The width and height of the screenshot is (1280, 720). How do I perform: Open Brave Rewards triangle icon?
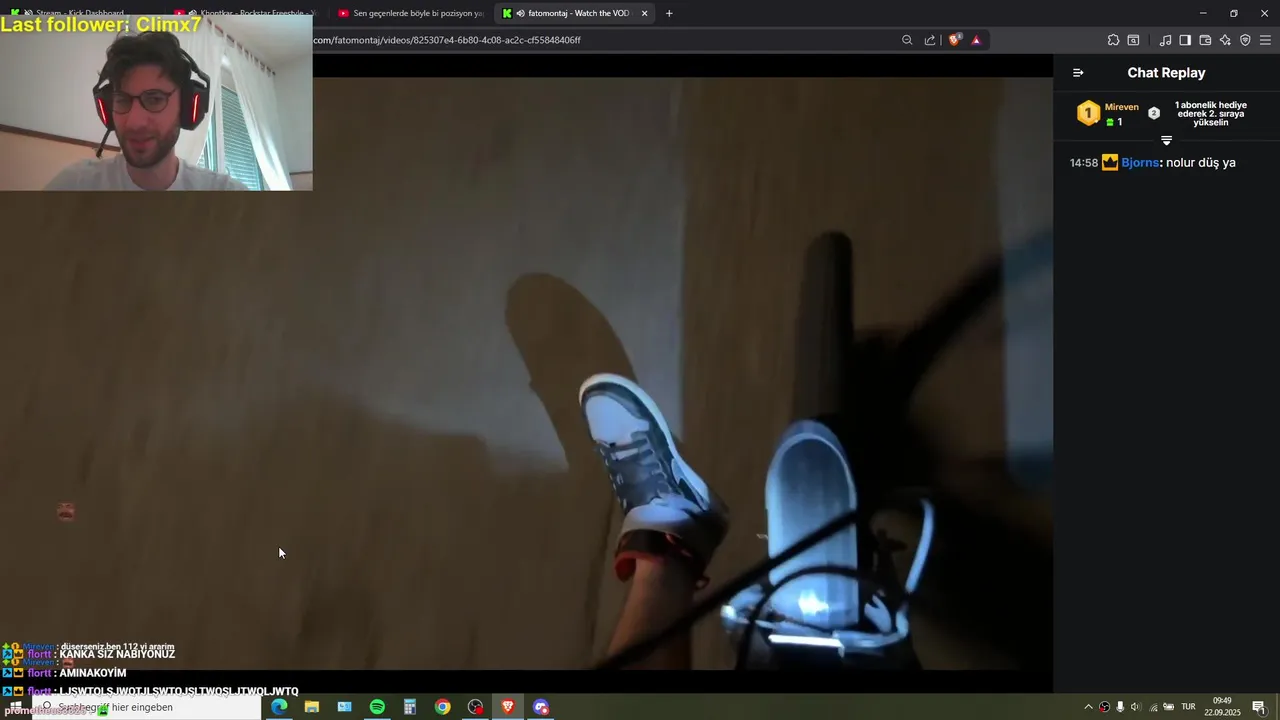pos(976,40)
